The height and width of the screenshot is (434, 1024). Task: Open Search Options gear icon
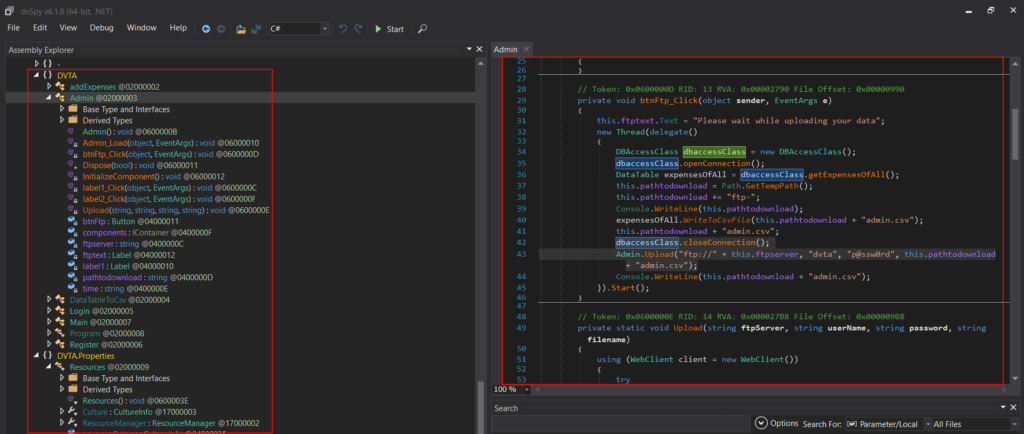(761, 424)
